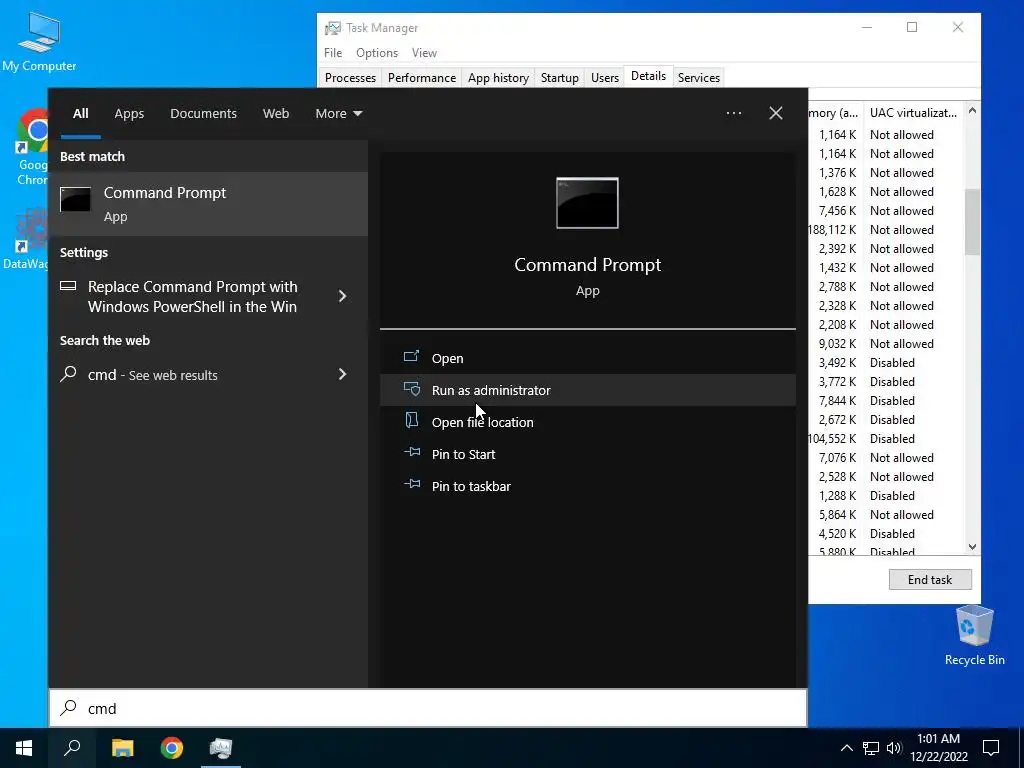Select the row with 9,032 K memory

885,344
